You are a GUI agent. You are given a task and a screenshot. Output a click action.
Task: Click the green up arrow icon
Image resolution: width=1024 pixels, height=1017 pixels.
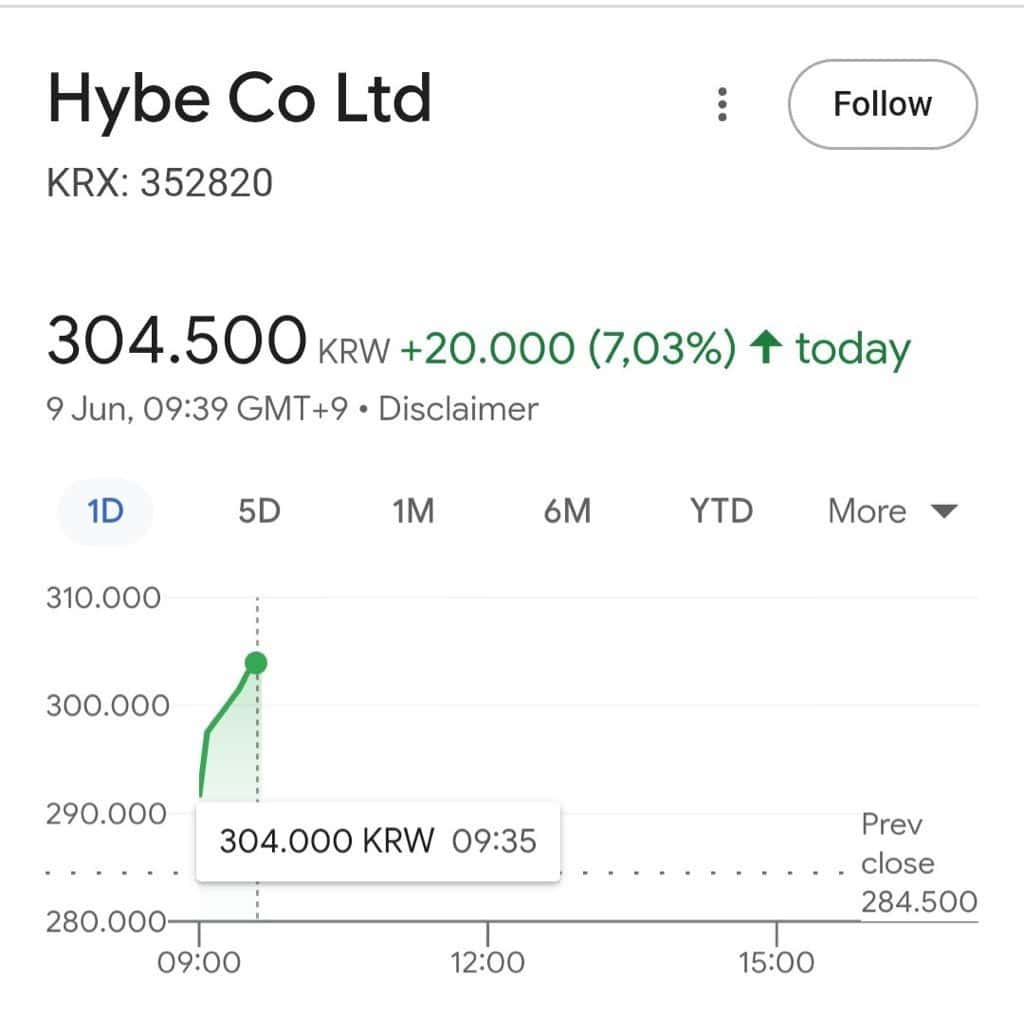tap(767, 349)
